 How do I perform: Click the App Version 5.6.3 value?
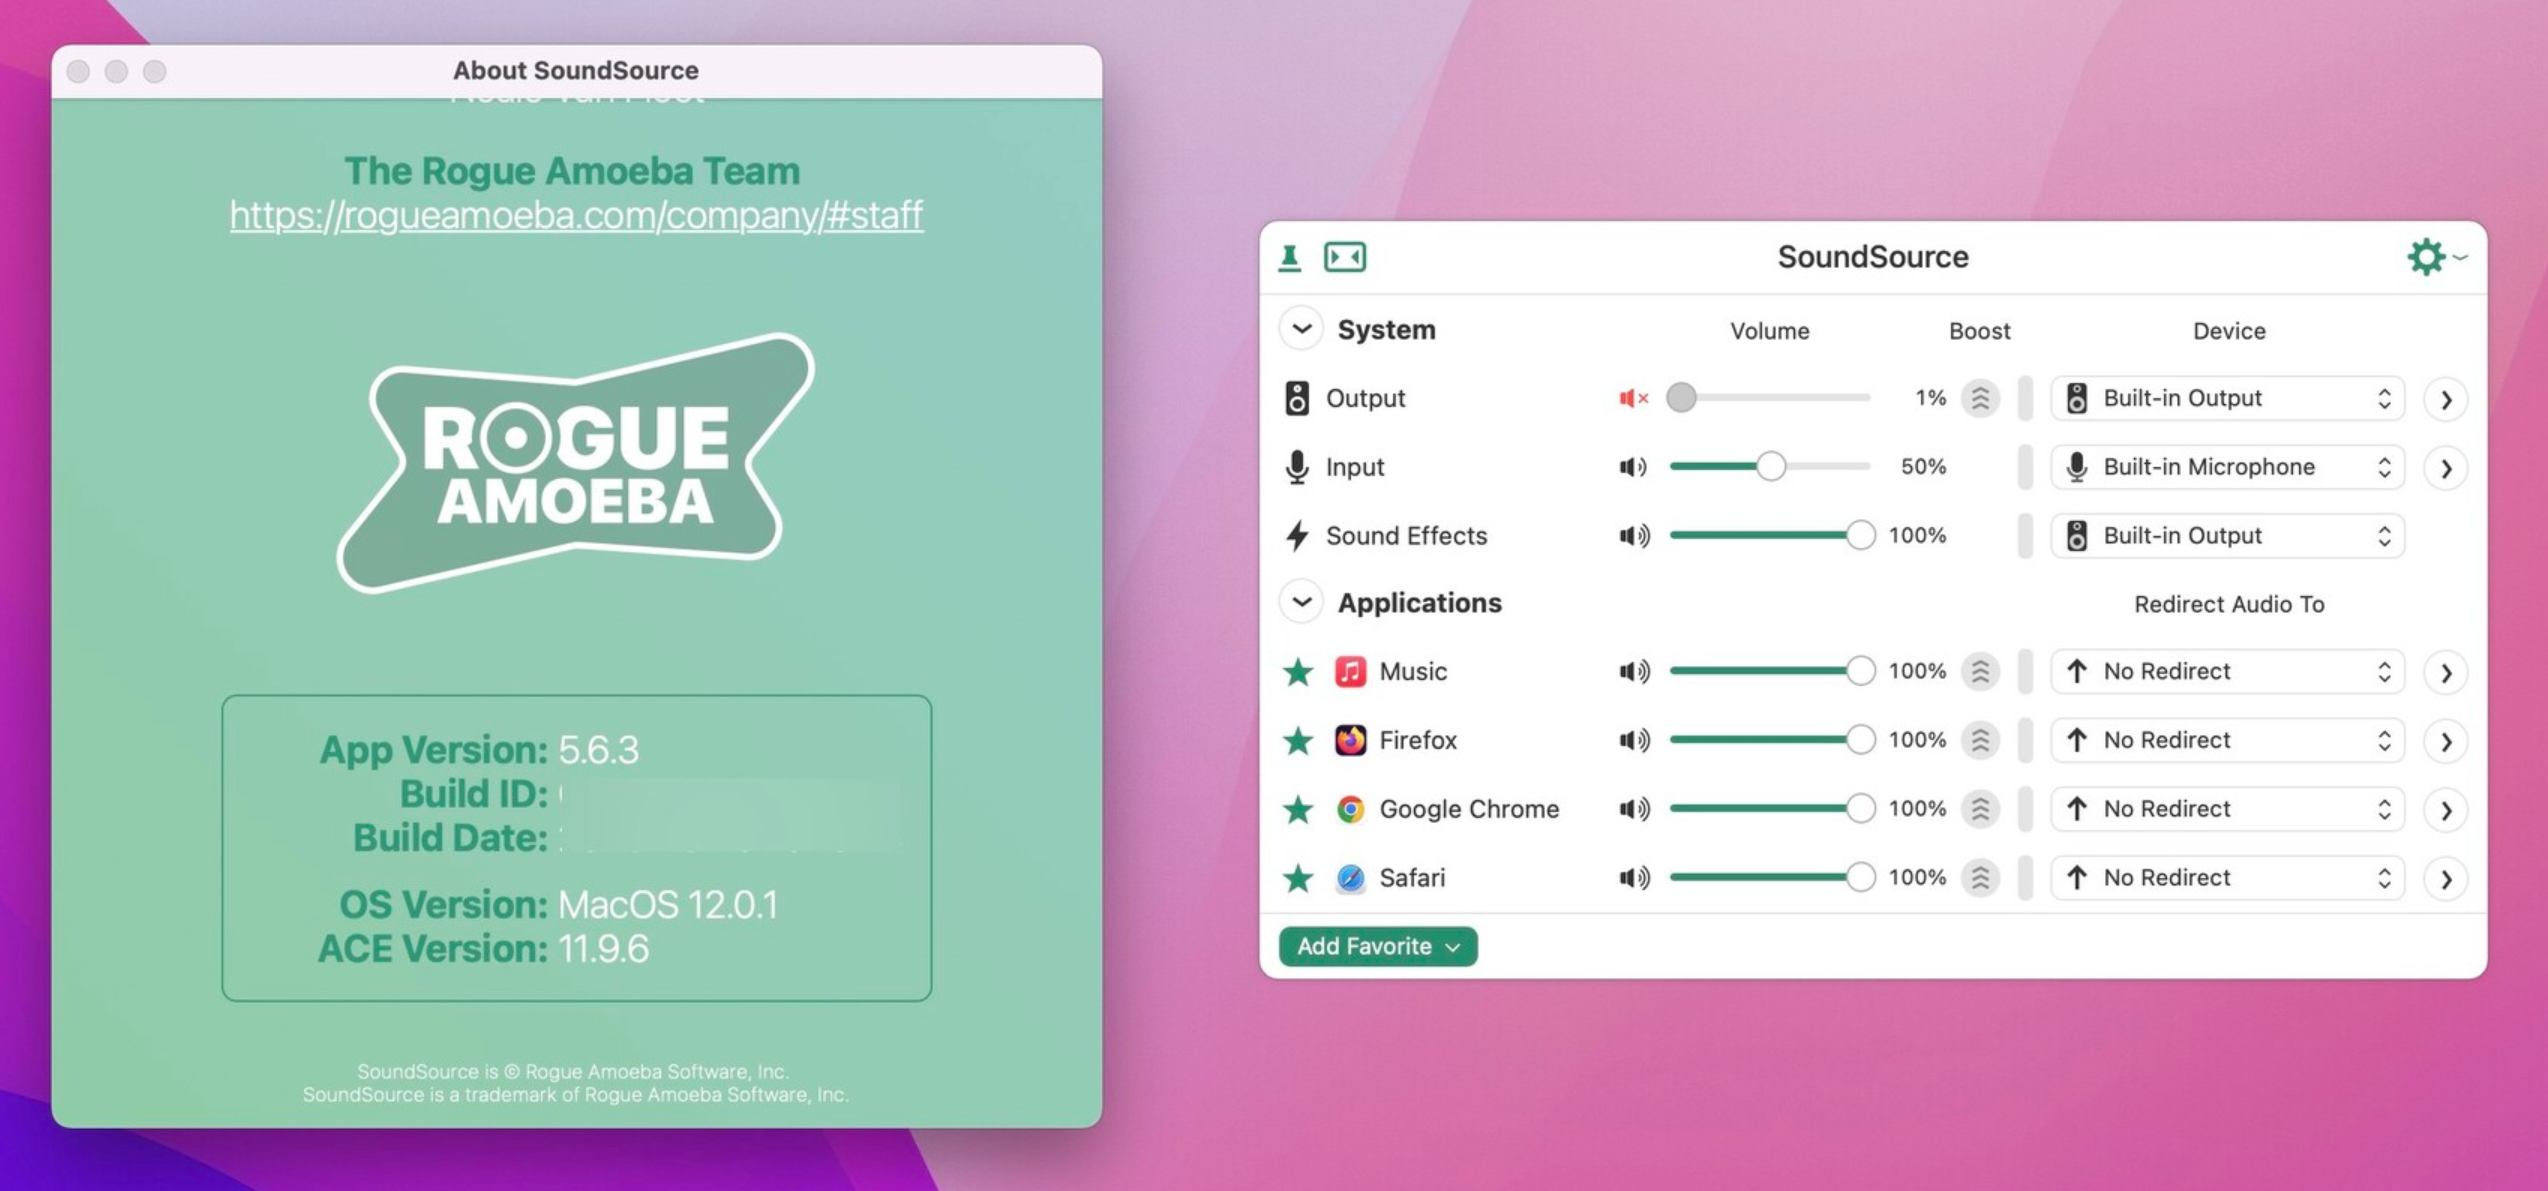click(598, 750)
